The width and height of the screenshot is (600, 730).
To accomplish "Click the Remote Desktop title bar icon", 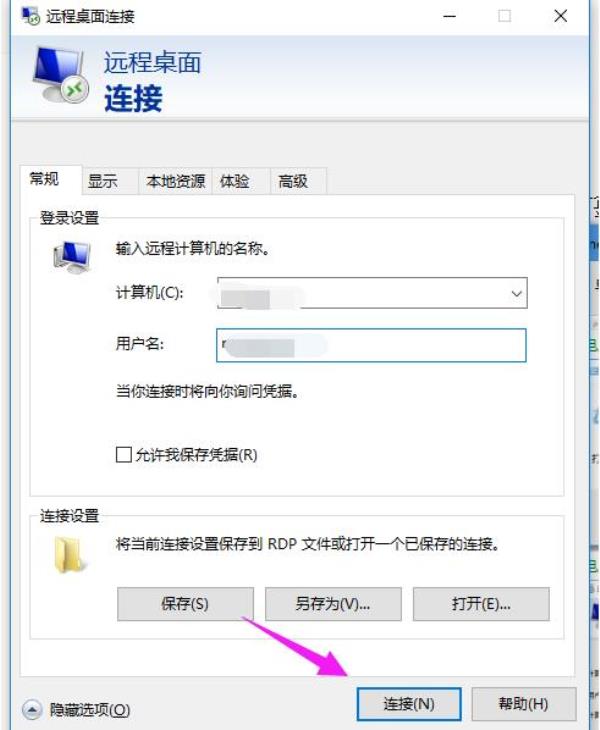I will tap(31, 15).
